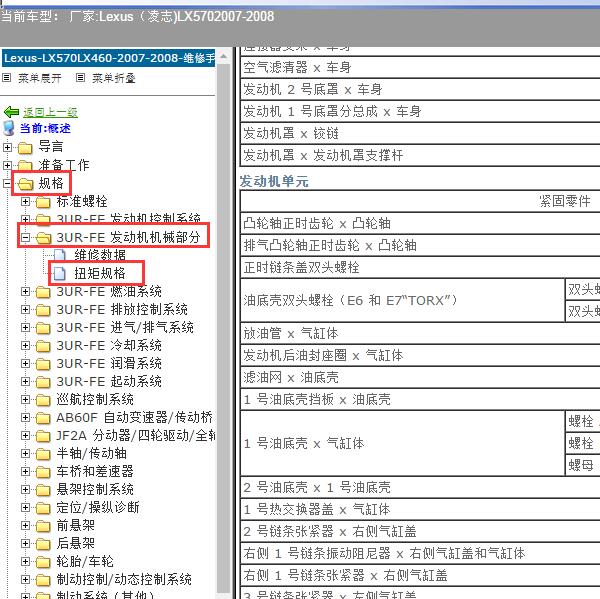Click the JF2A 分动器 folder icon

coord(43,436)
